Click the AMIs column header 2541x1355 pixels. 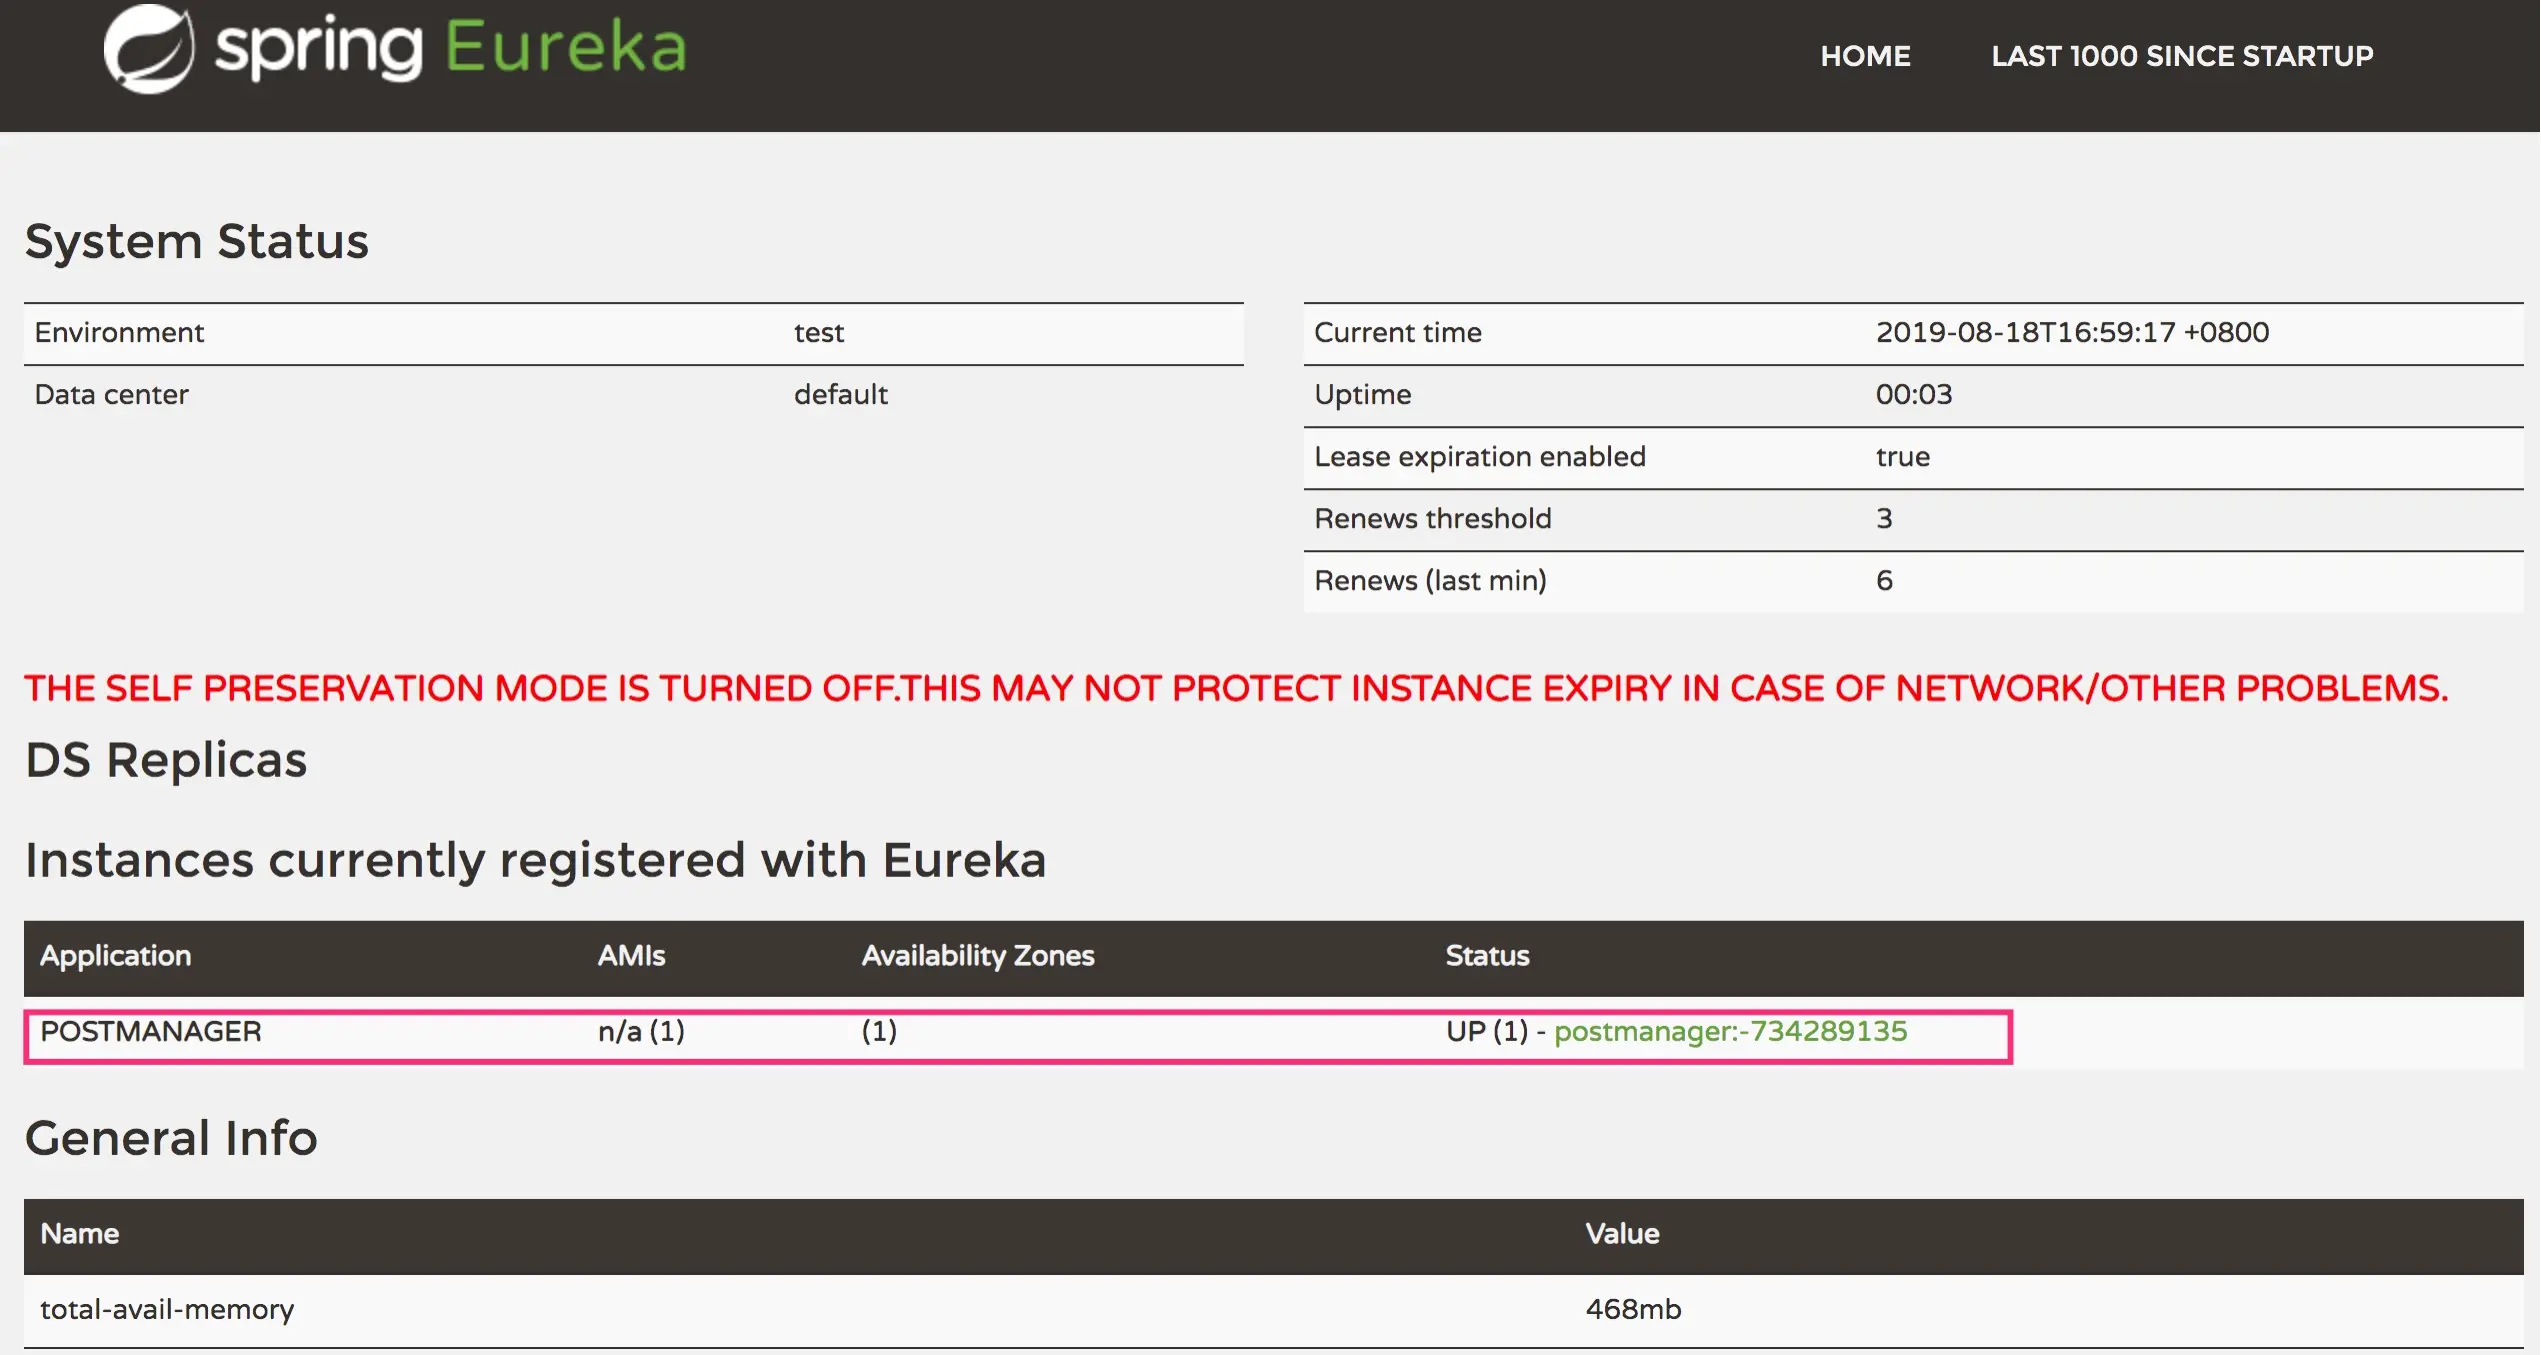coord(631,955)
